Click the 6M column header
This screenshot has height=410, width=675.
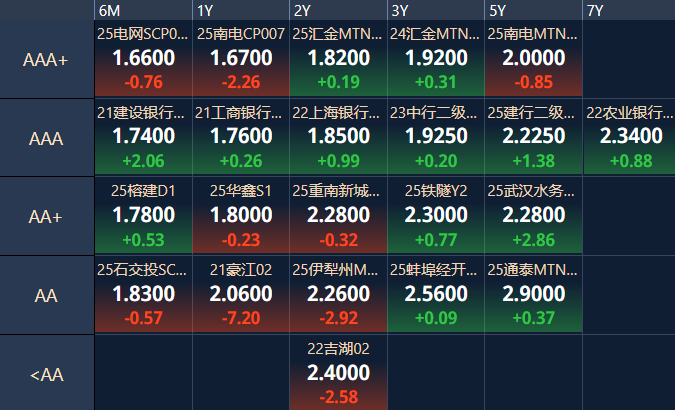click(143, 10)
